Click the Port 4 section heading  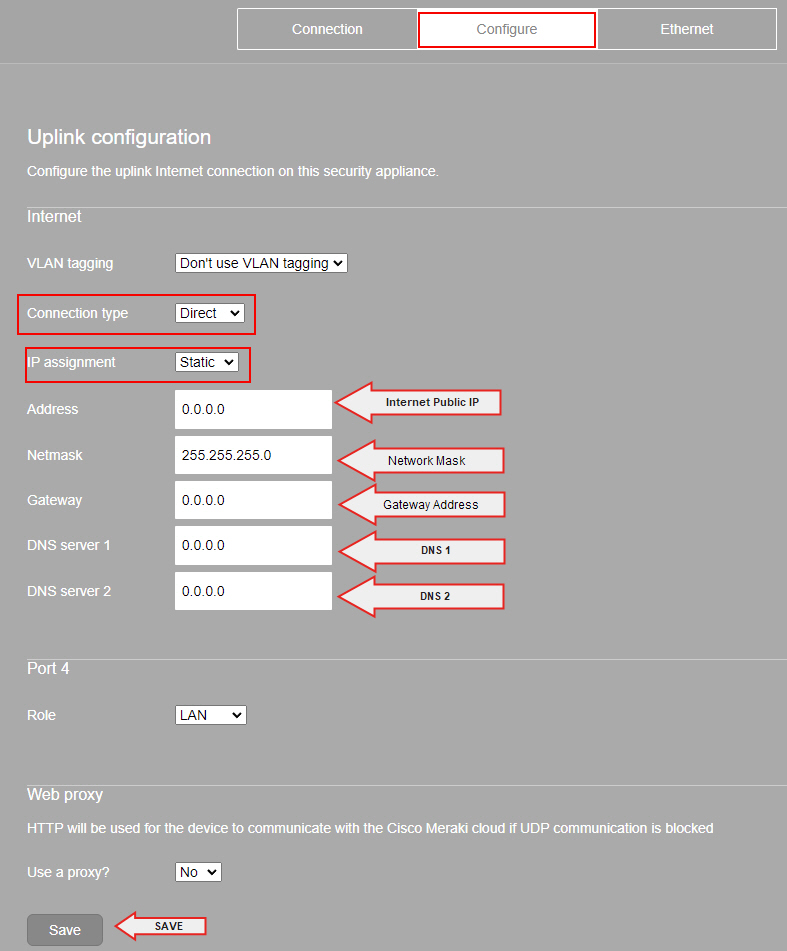coord(48,668)
